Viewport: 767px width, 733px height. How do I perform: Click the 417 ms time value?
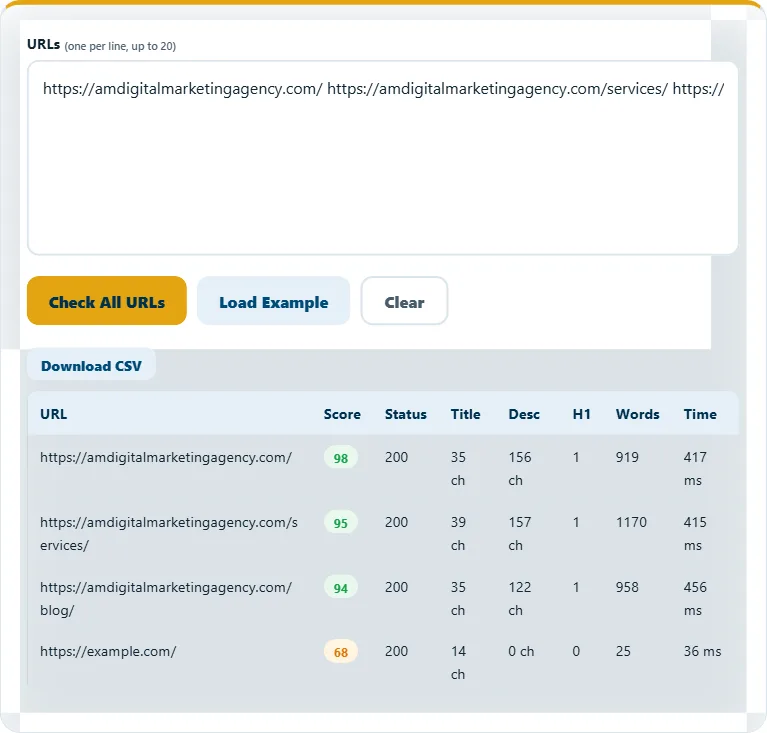[695, 469]
